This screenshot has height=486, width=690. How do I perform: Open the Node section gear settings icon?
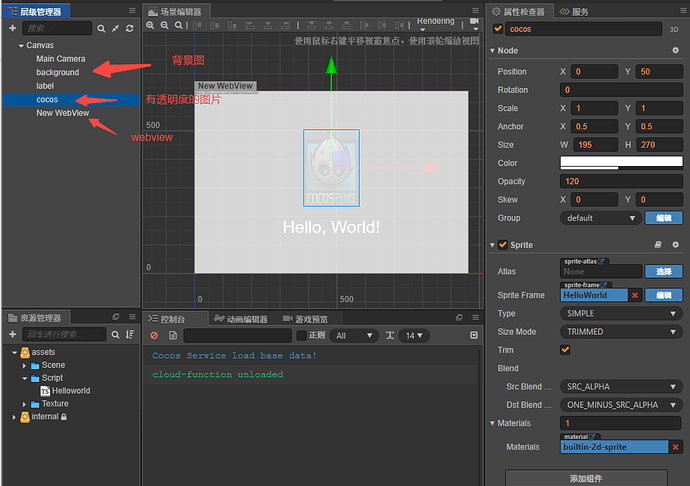coord(675,51)
